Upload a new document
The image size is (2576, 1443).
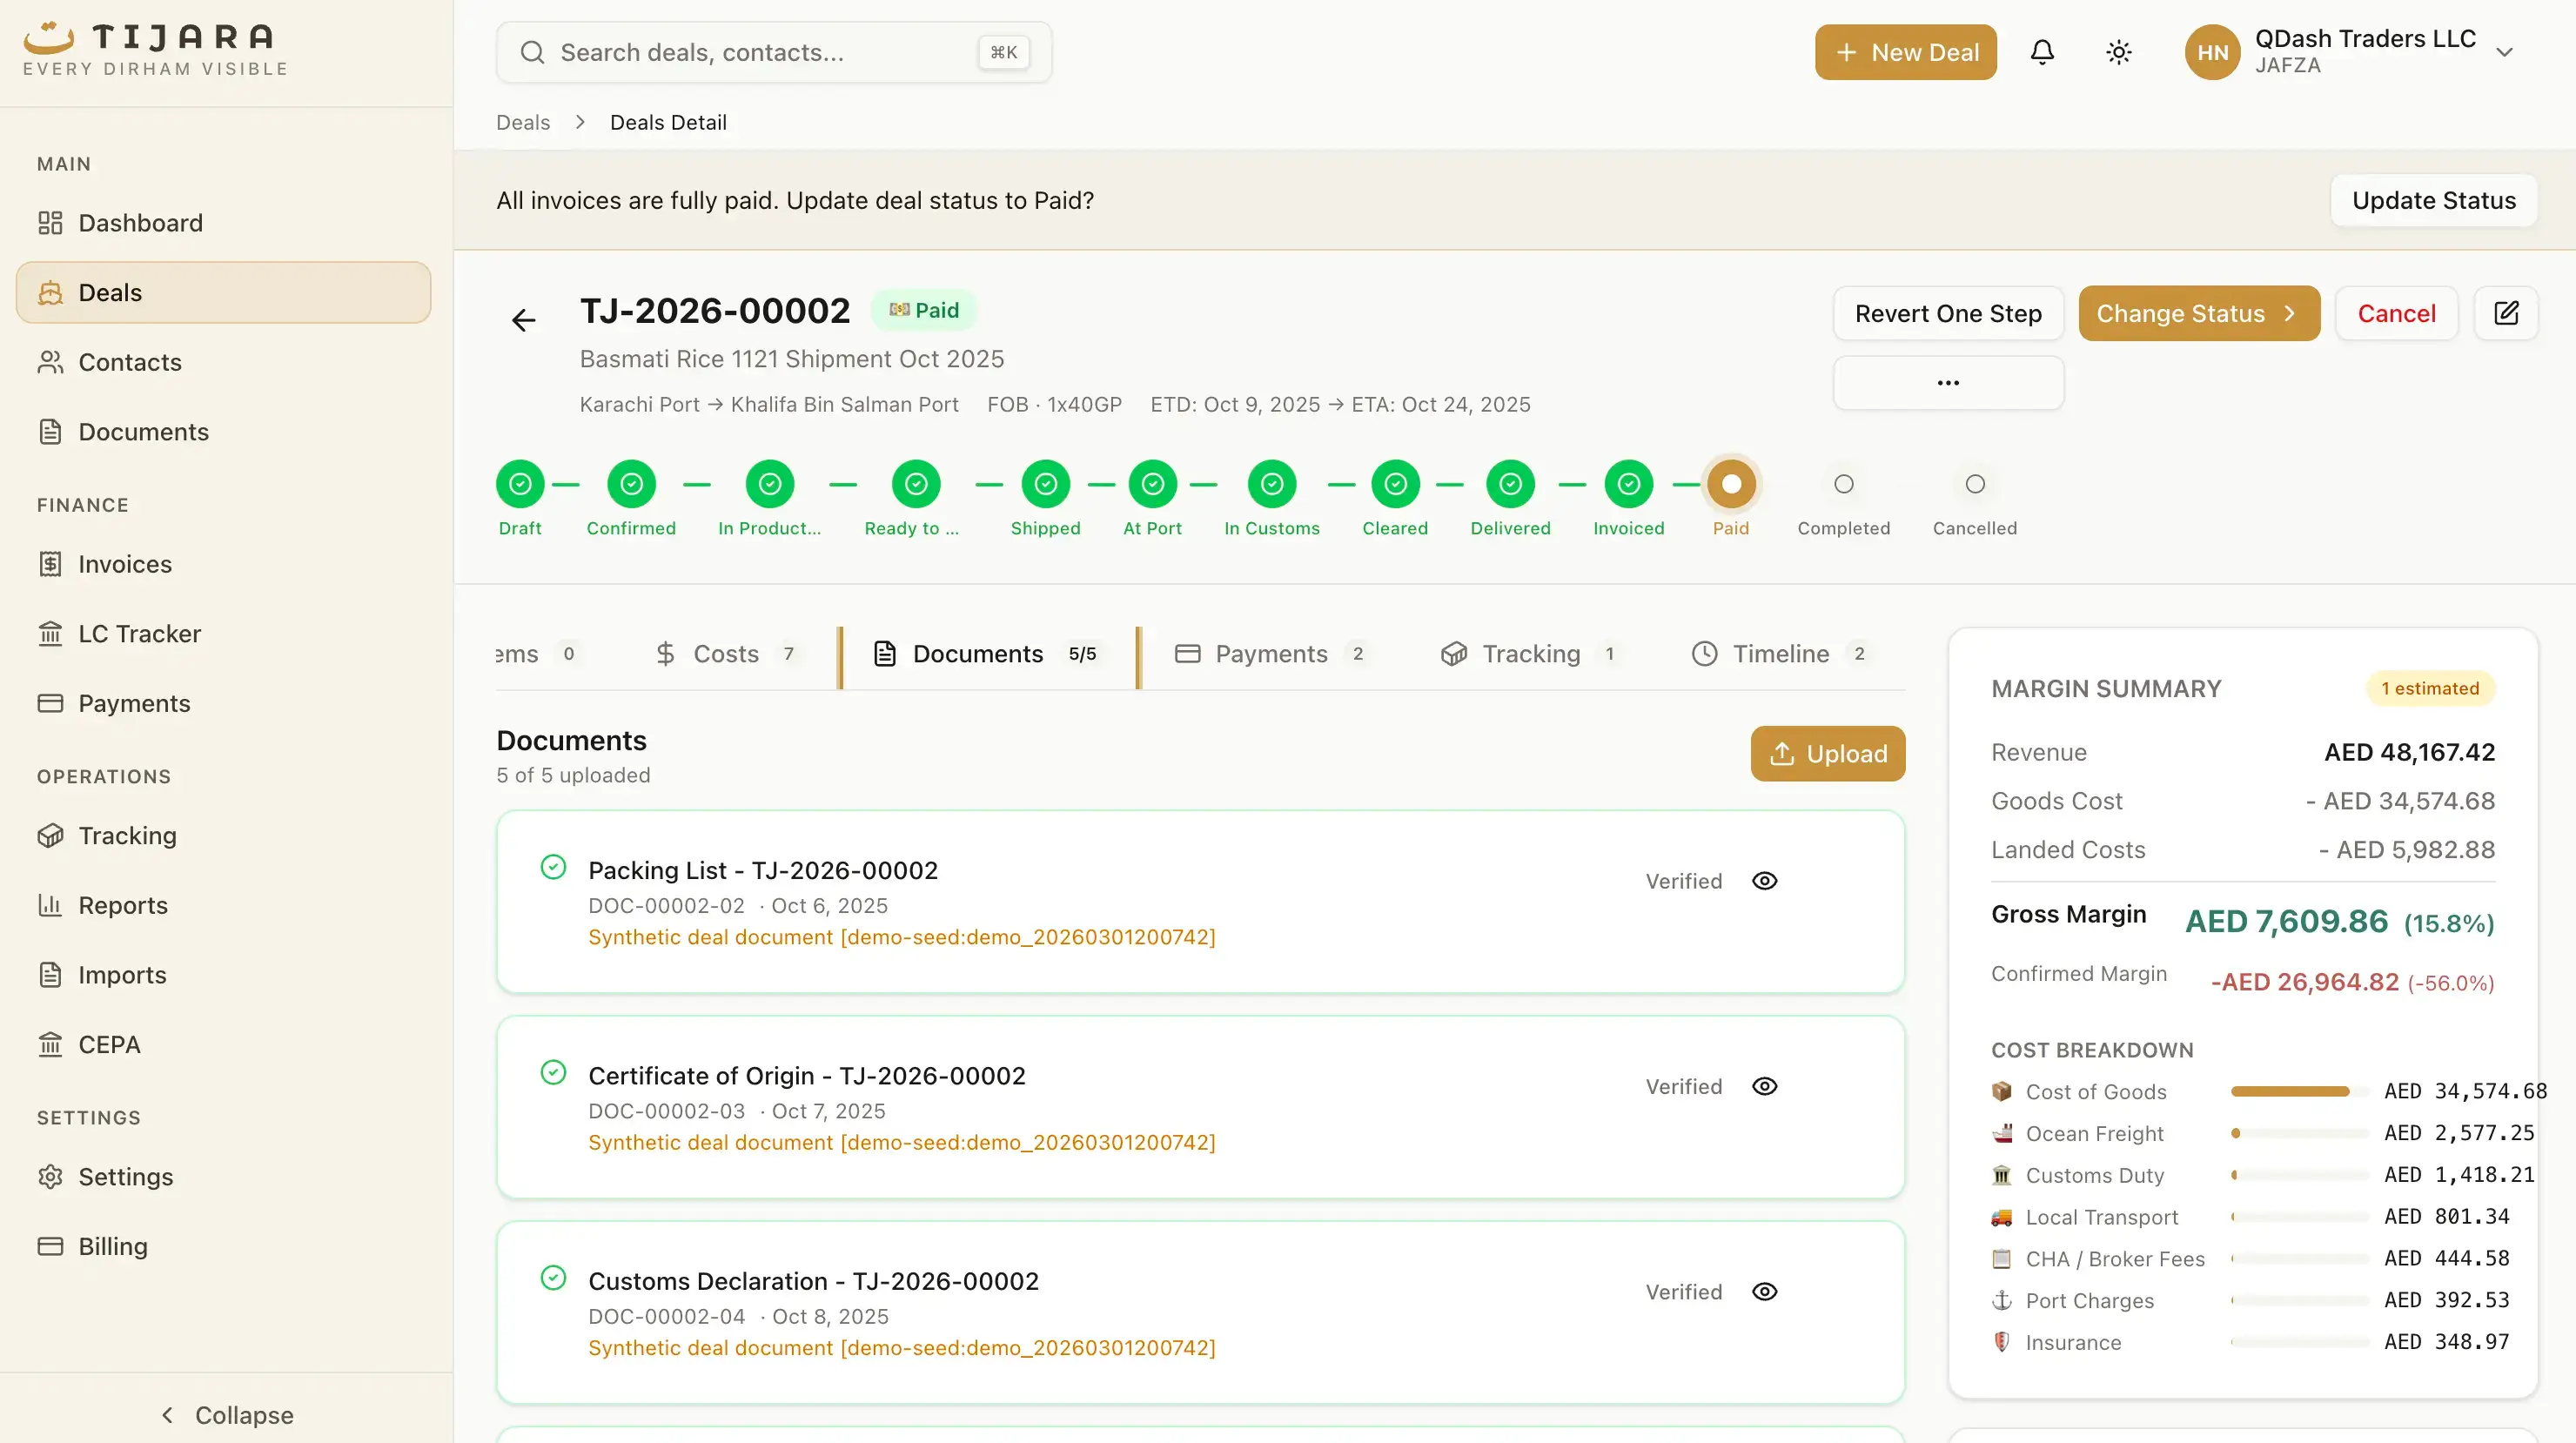coord(1828,753)
